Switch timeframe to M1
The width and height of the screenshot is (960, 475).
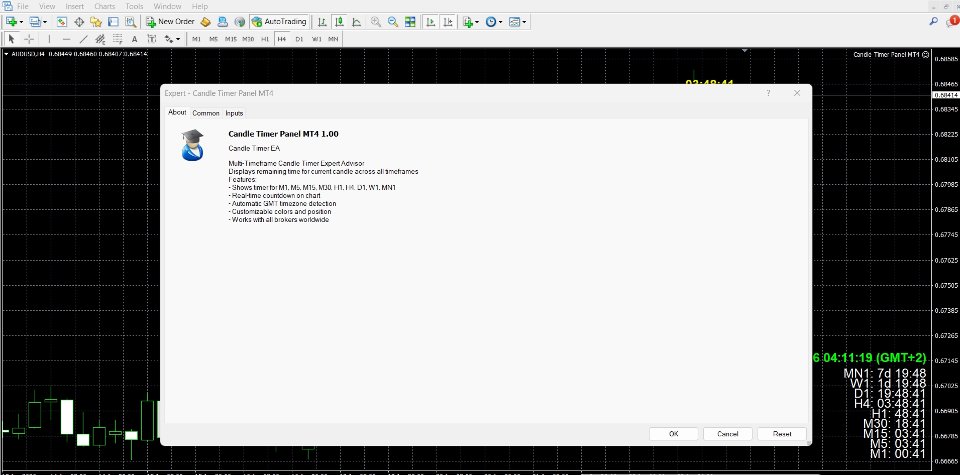pyautogui.click(x=197, y=39)
